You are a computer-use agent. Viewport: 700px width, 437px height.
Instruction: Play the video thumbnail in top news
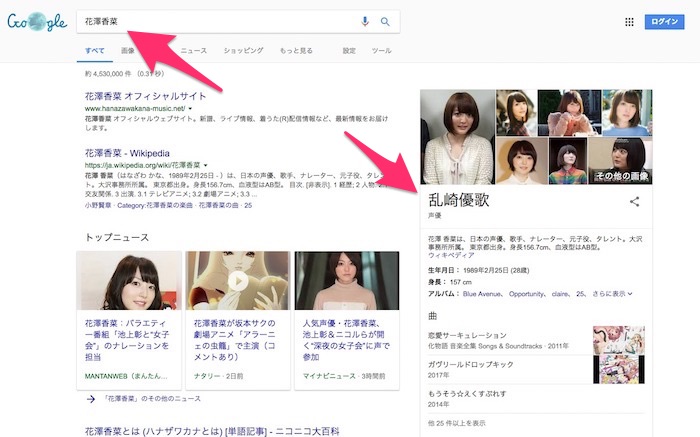click(x=238, y=281)
